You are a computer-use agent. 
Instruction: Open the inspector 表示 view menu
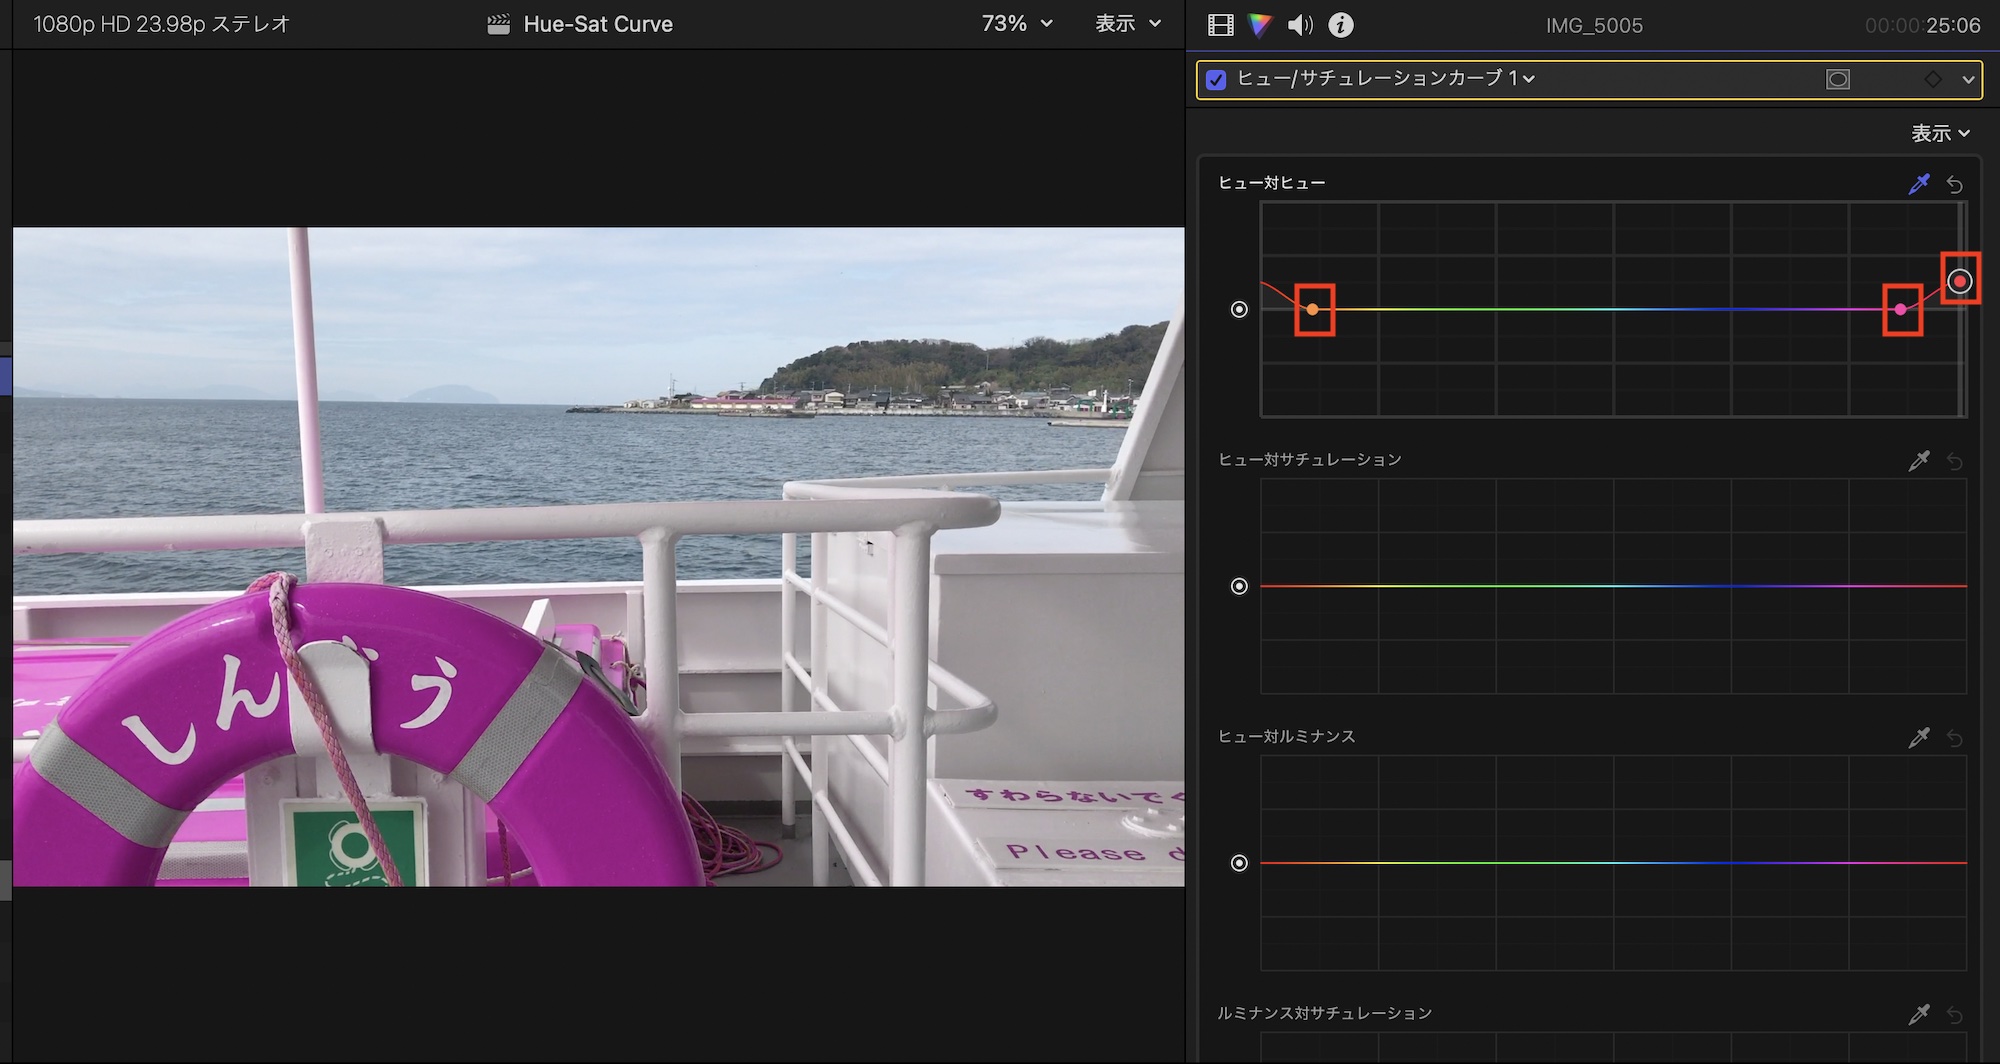pyautogui.click(x=1940, y=133)
